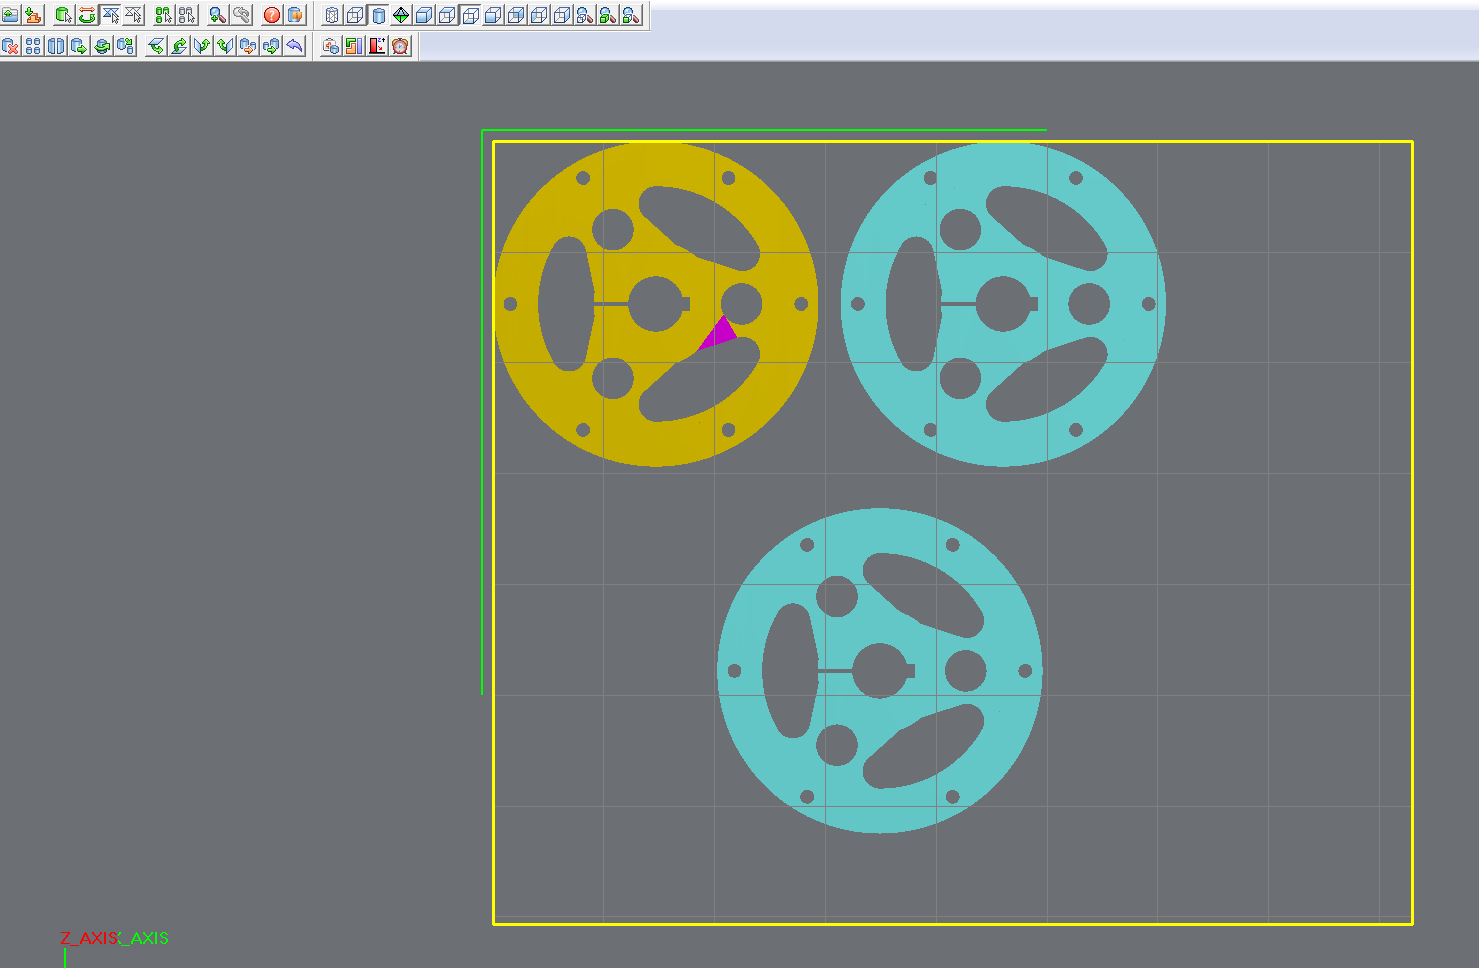Click the import icon with orange stamp
Image resolution: width=1479 pixels, height=968 pixels.
point(33,15)
